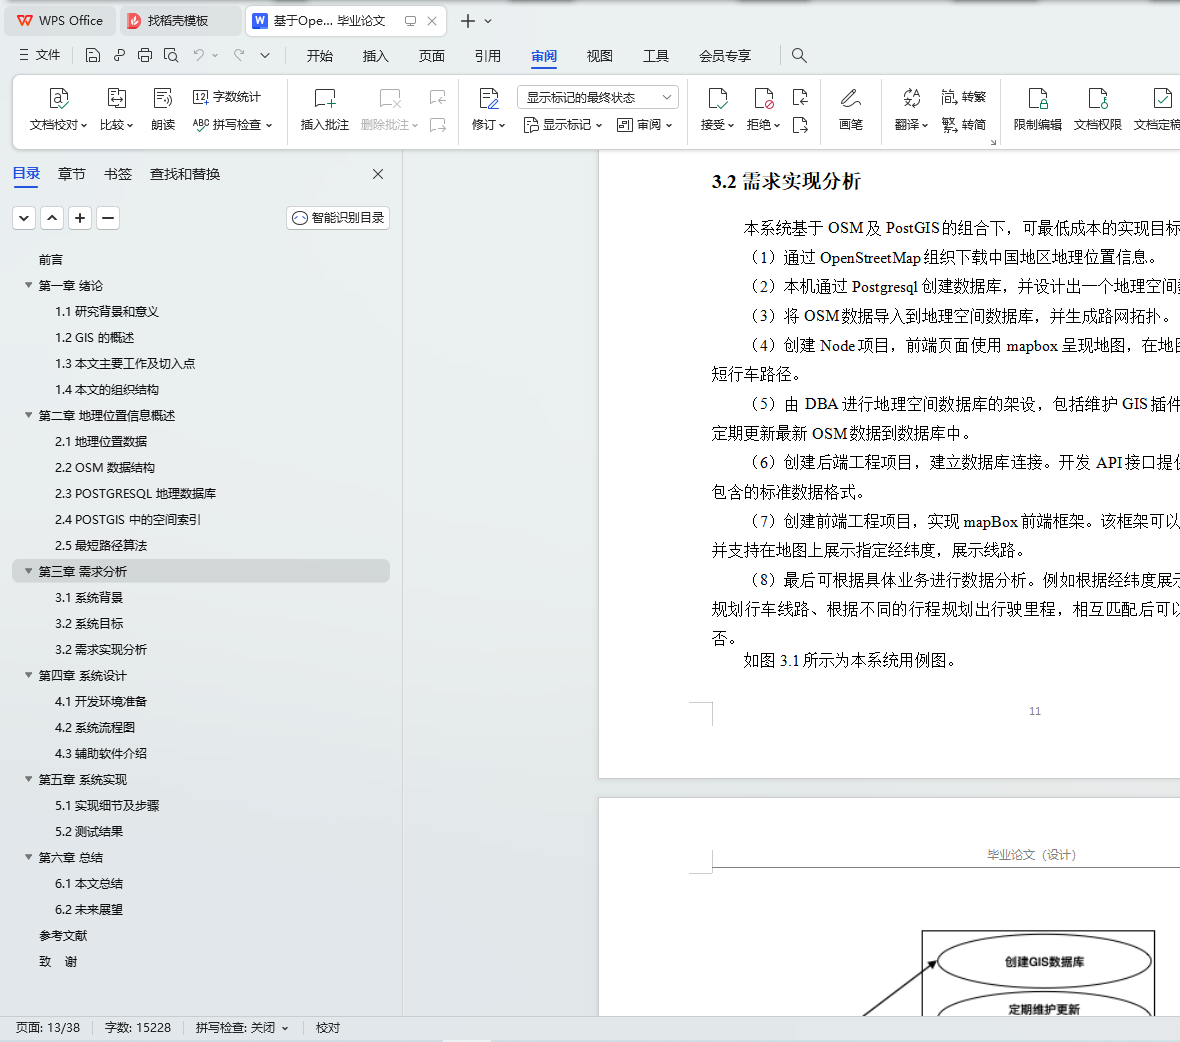
Task: Click 智能识别目录 button
Action: click(x=338, y=217)
